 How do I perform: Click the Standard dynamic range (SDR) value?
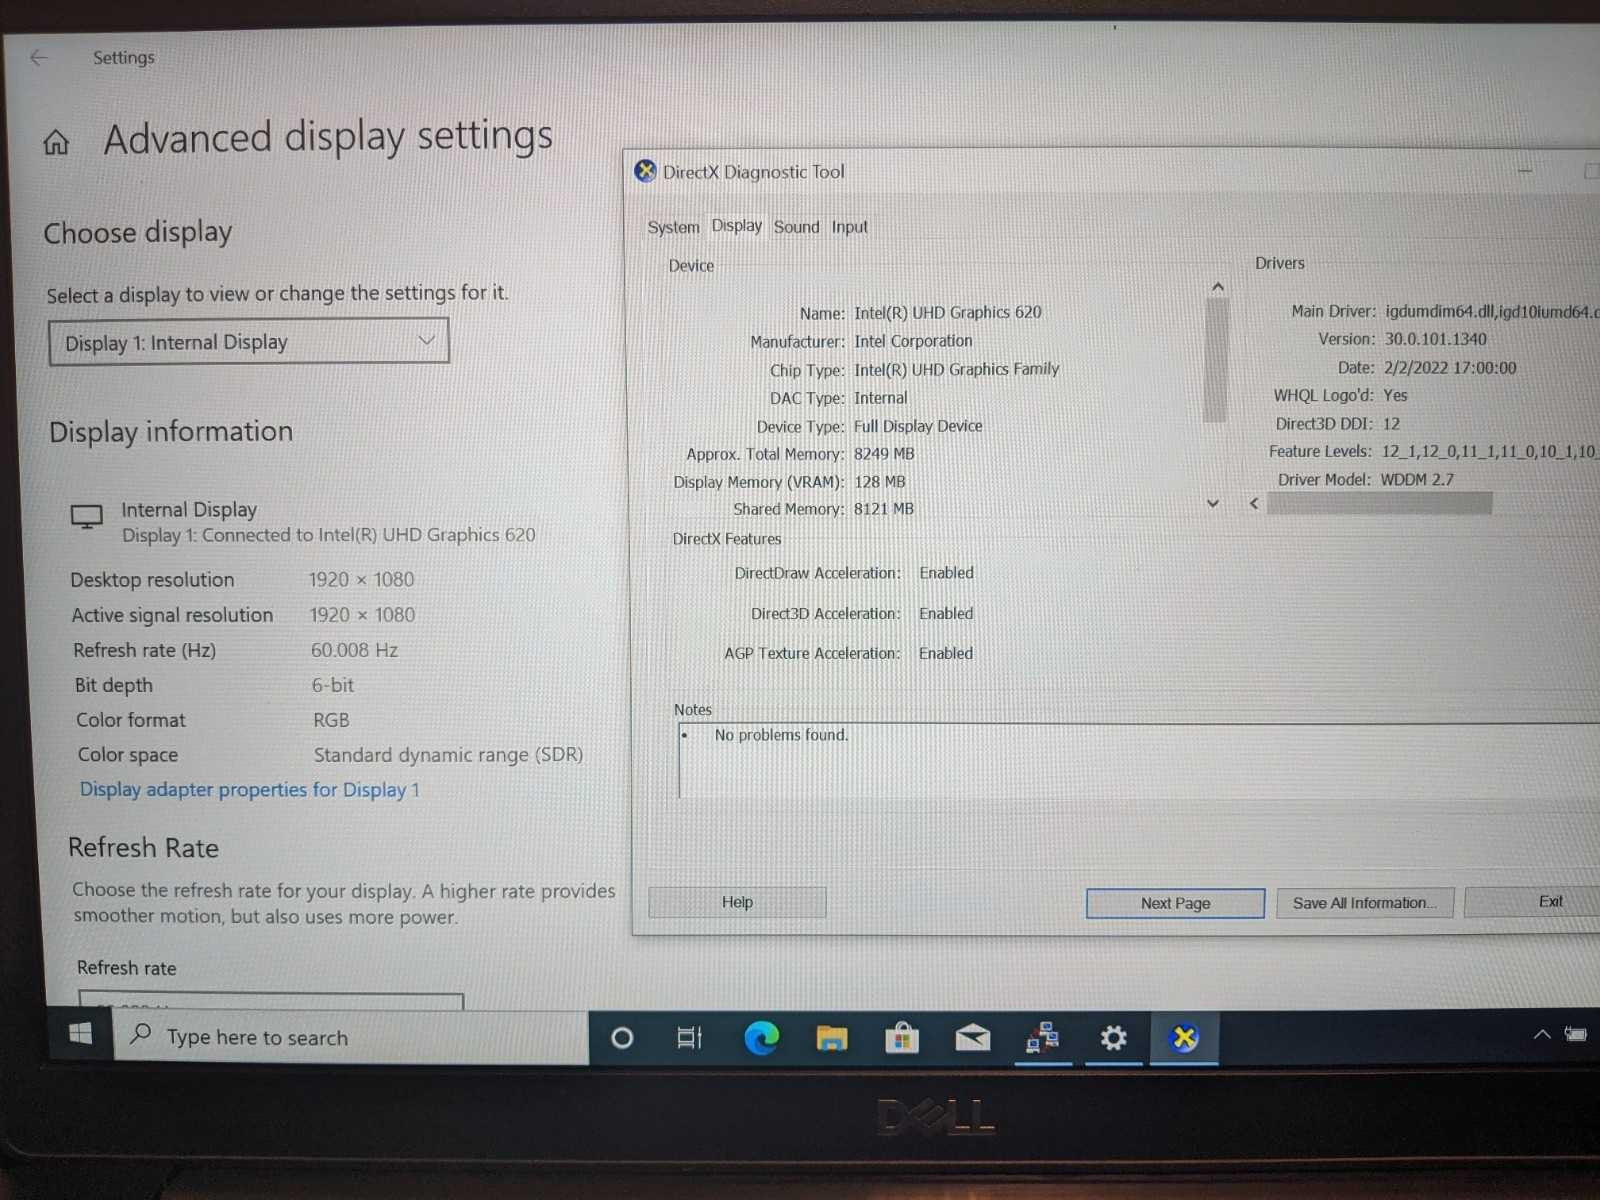[448, 755]
